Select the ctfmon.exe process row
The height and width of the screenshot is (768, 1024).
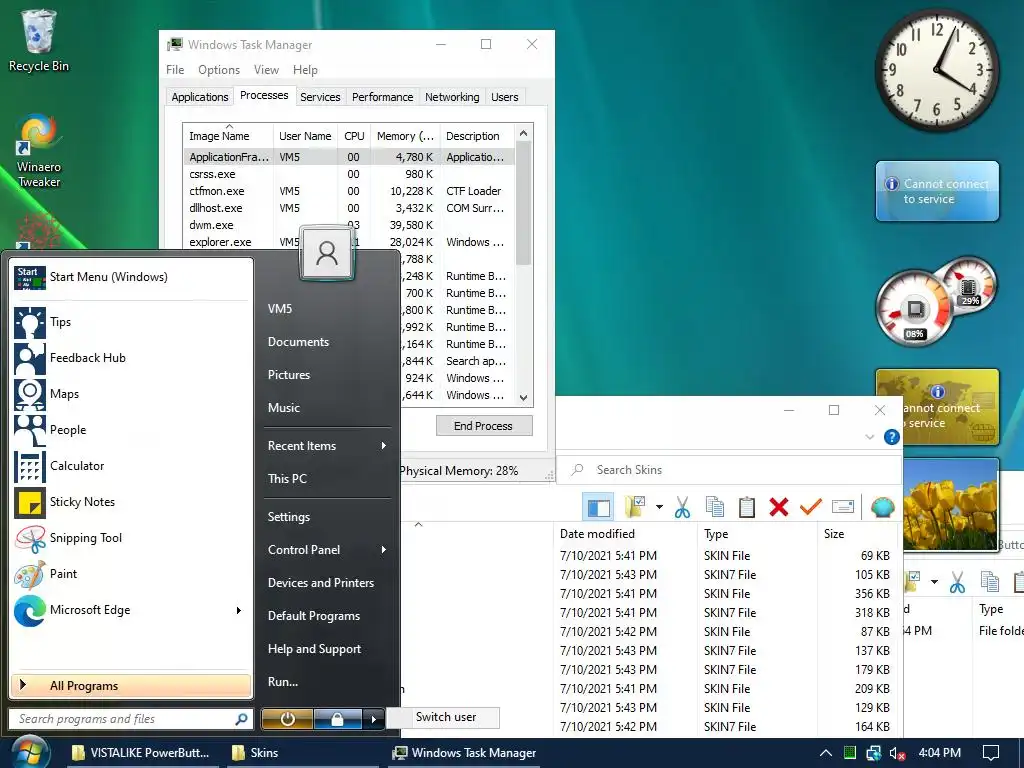(x=349, y=191)
